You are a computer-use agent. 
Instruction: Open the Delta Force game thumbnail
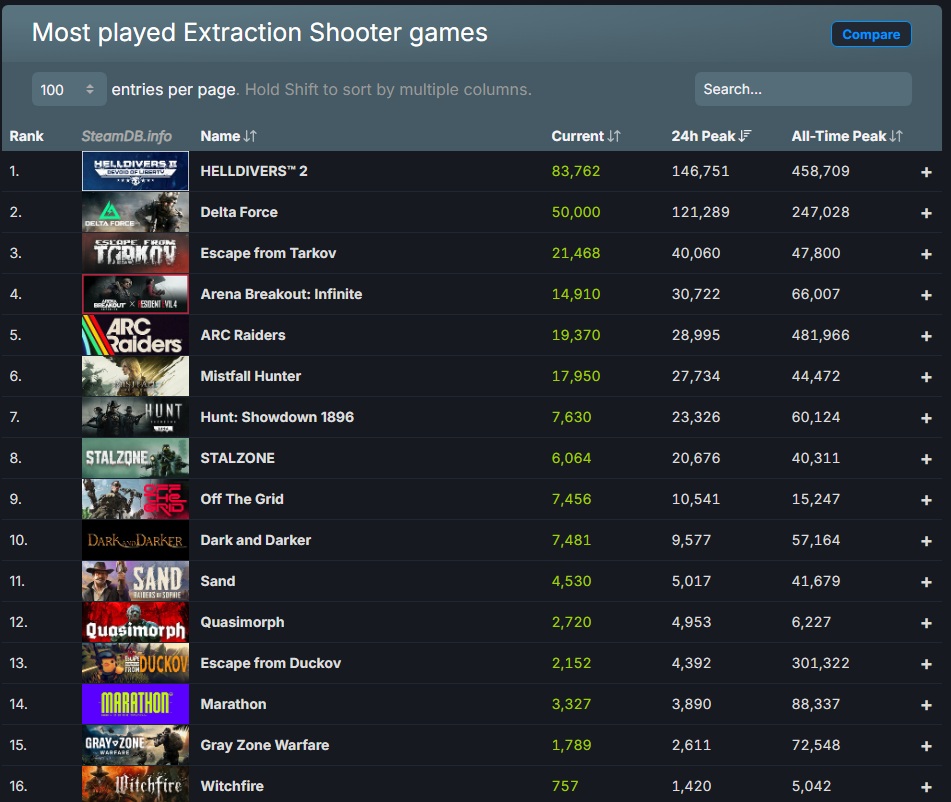pyautogui.click(x=135, y=212)
